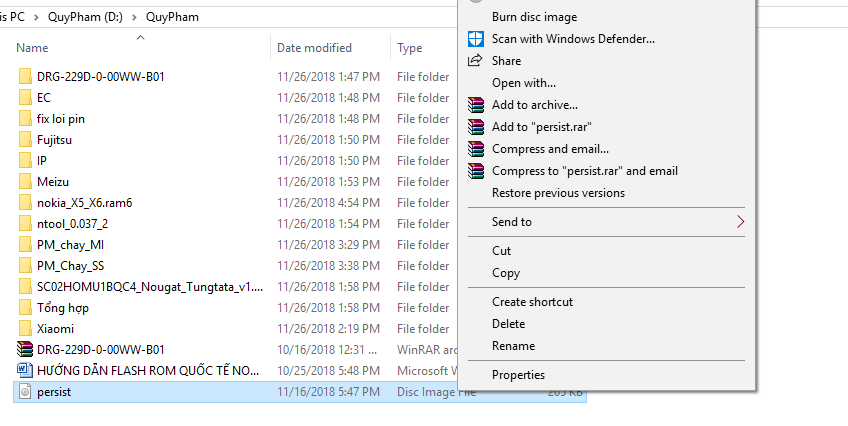Click the Share icon in context menu

point(475,61)
